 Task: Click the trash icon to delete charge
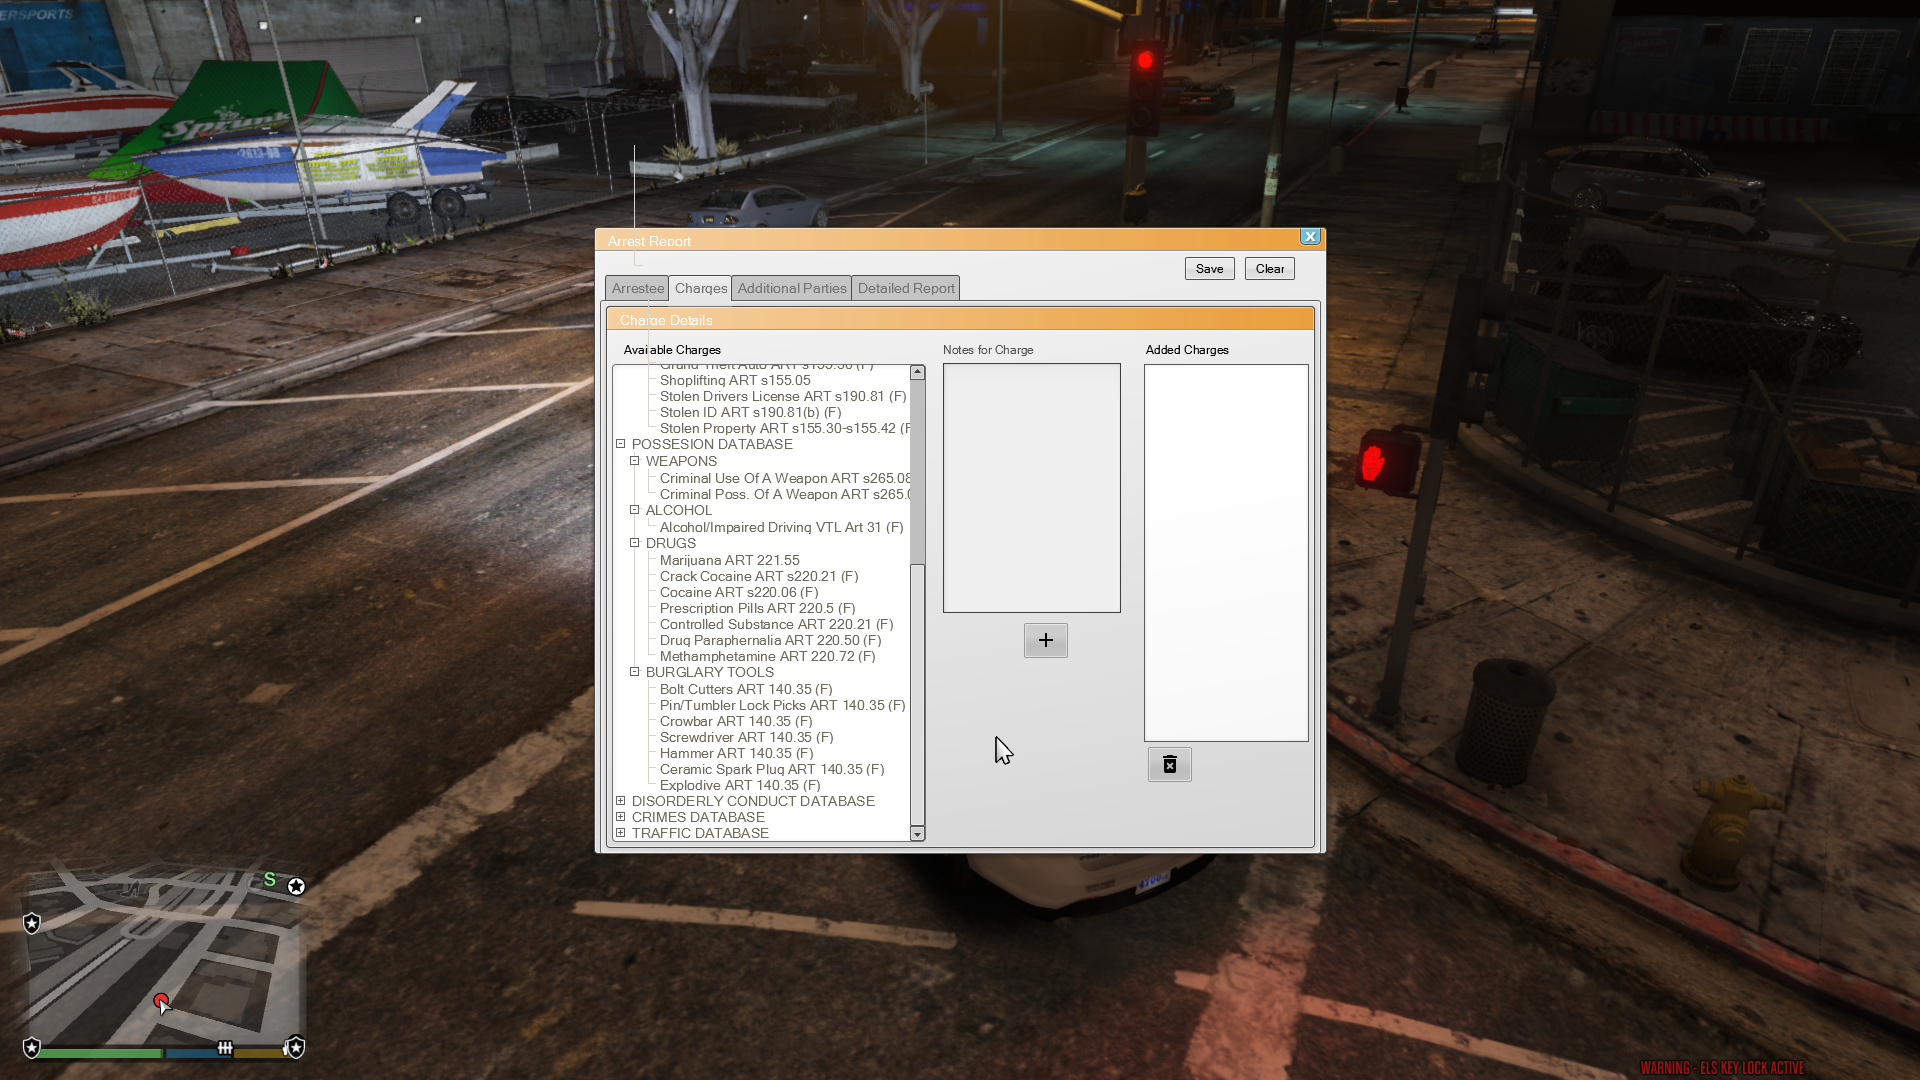click(1169, 765)
